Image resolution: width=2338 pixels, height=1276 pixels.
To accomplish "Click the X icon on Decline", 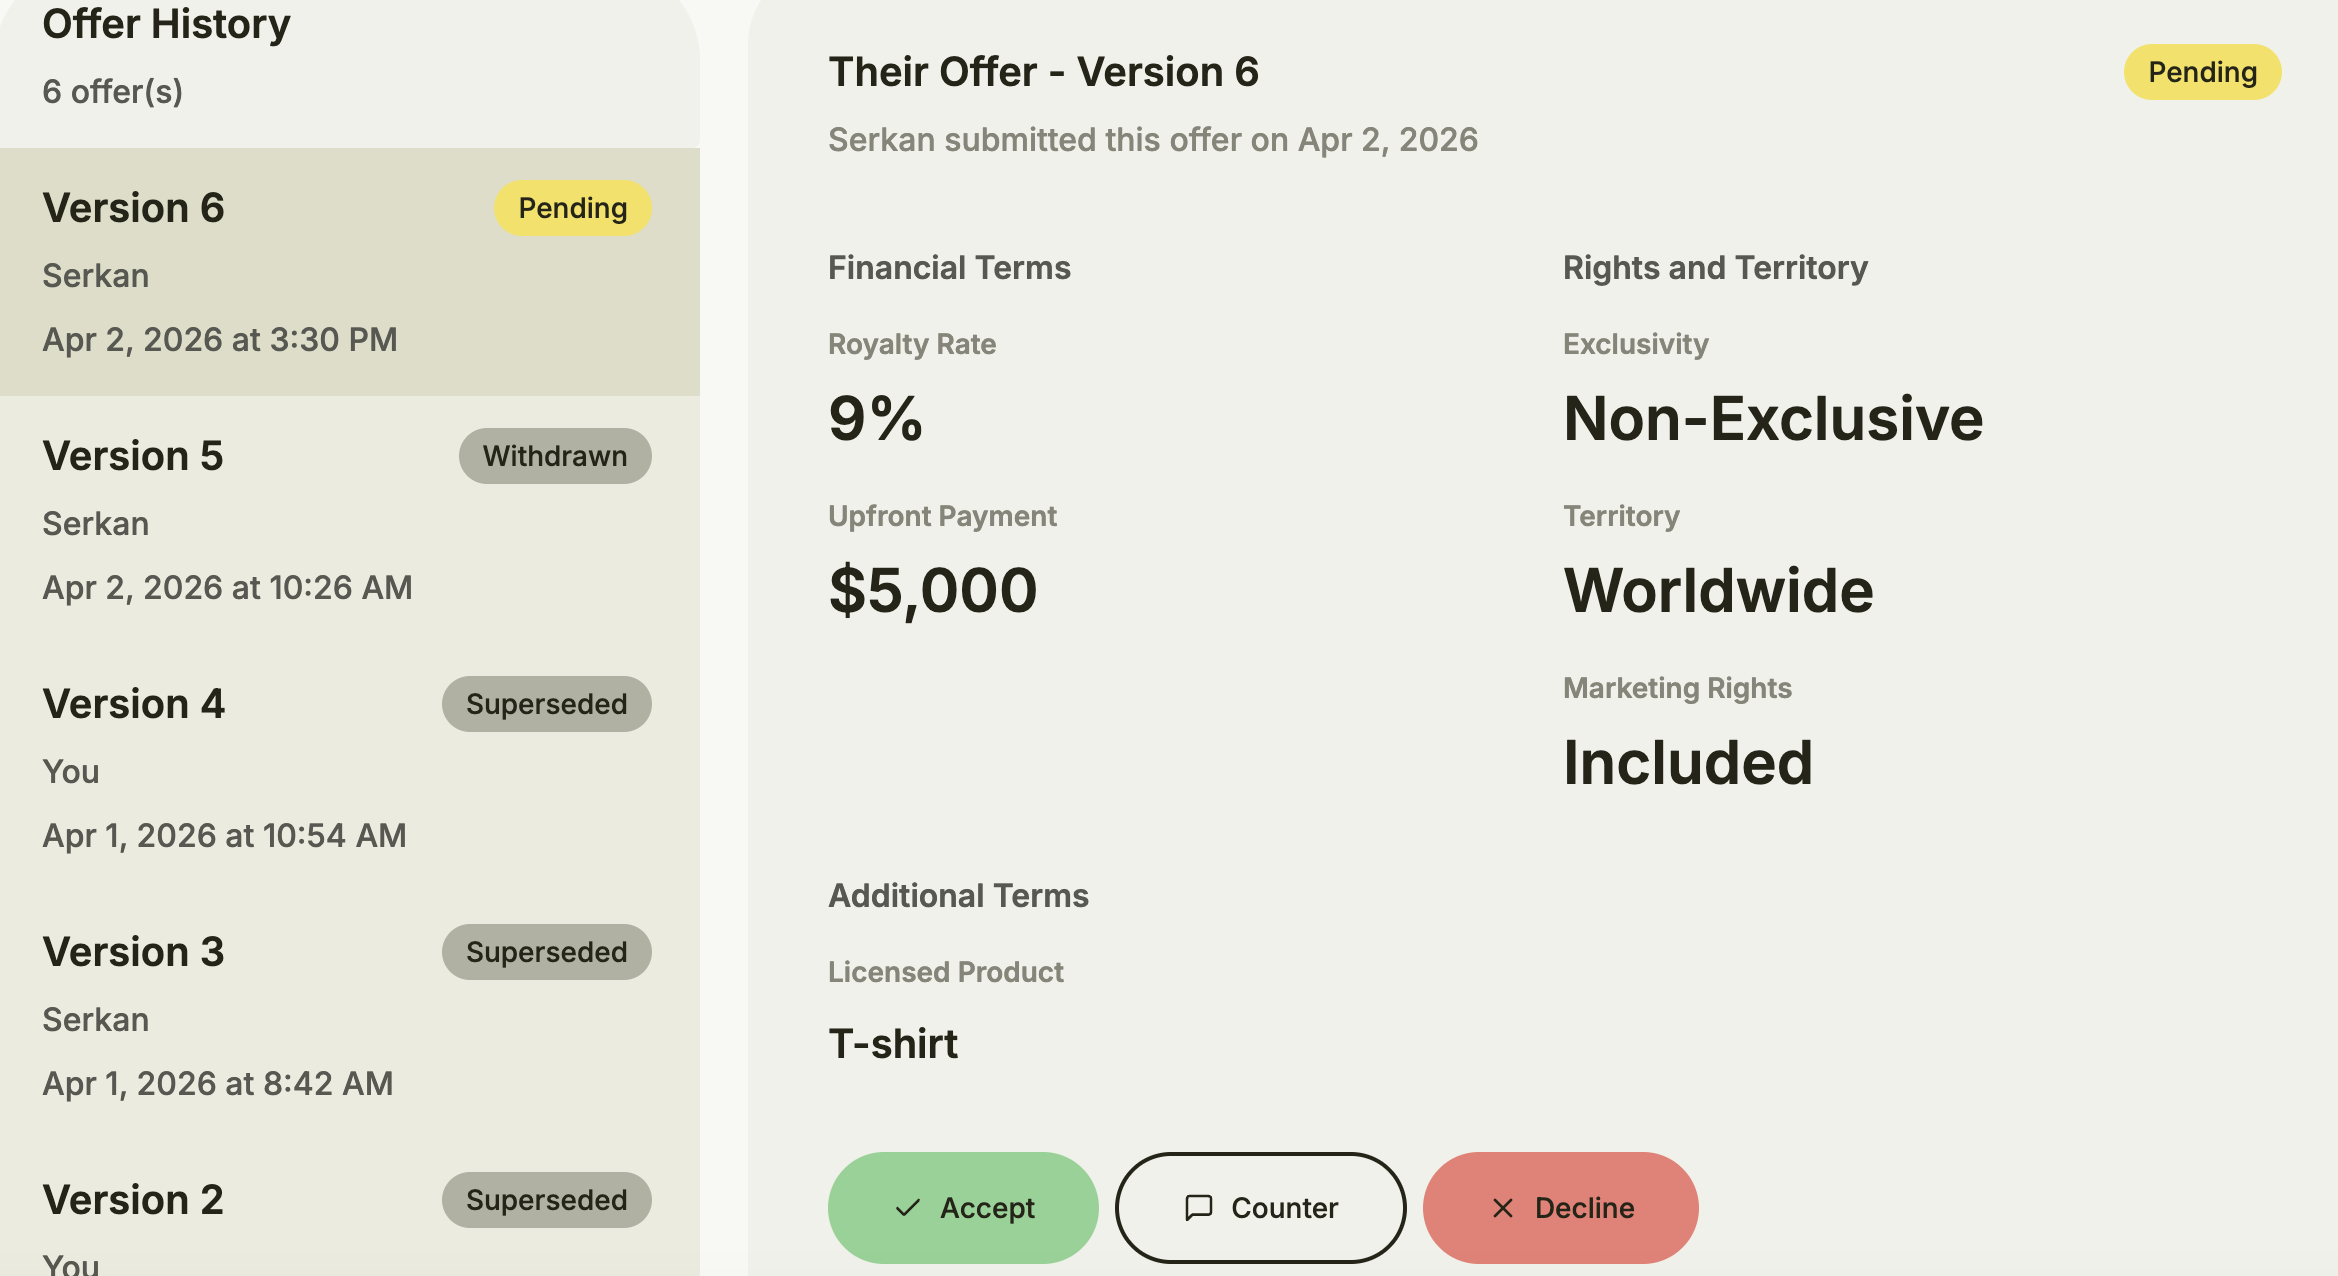I will coord(1502,1208).
